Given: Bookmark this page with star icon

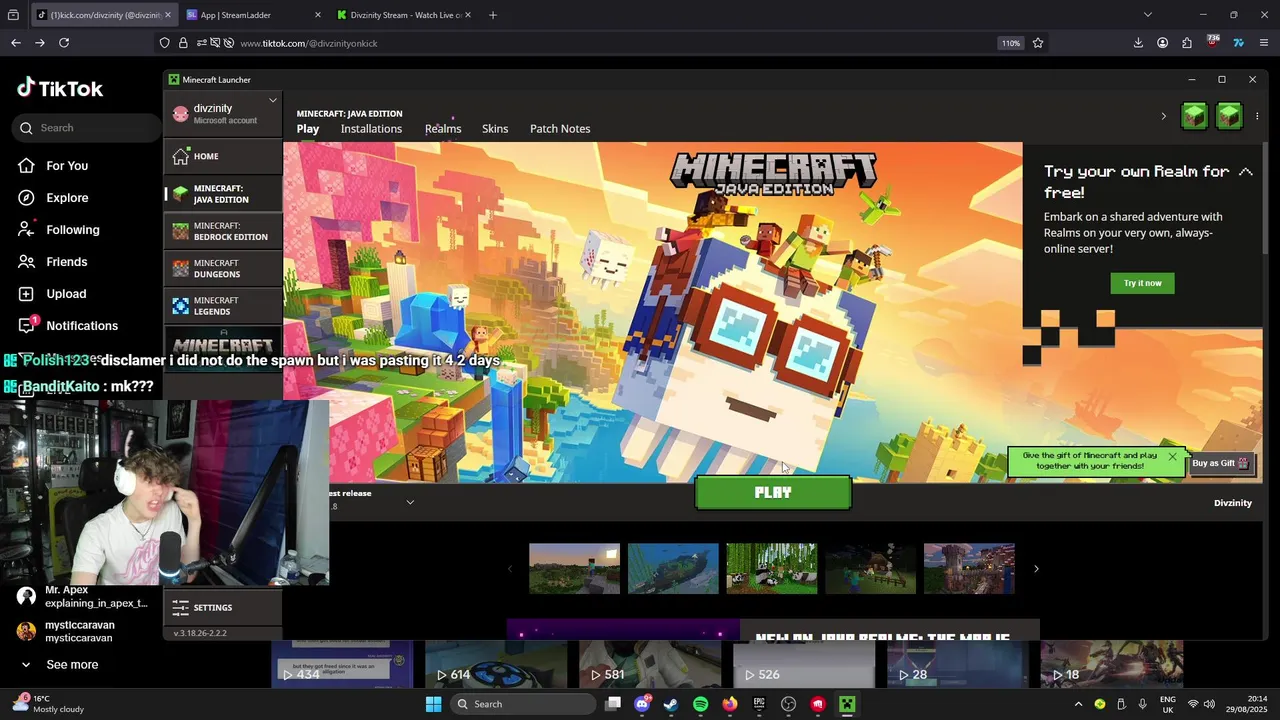Looking at the screenshot, I should pyautogui.click(x=1038, y=43).
